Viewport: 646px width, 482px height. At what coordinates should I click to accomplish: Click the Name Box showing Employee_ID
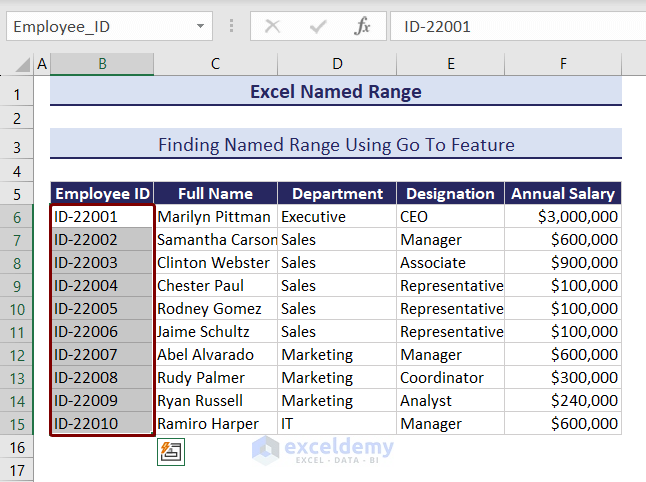click(100, 27)
